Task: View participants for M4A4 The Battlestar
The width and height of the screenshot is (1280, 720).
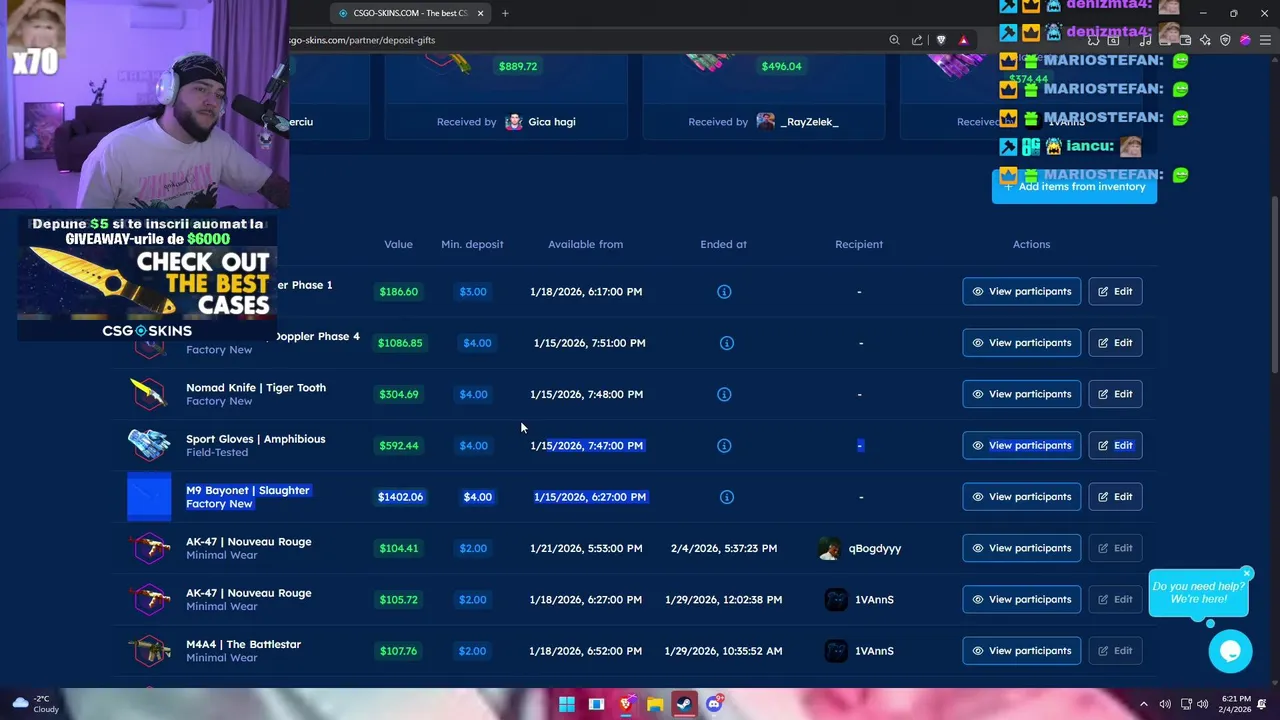Action: point(1021,651)
